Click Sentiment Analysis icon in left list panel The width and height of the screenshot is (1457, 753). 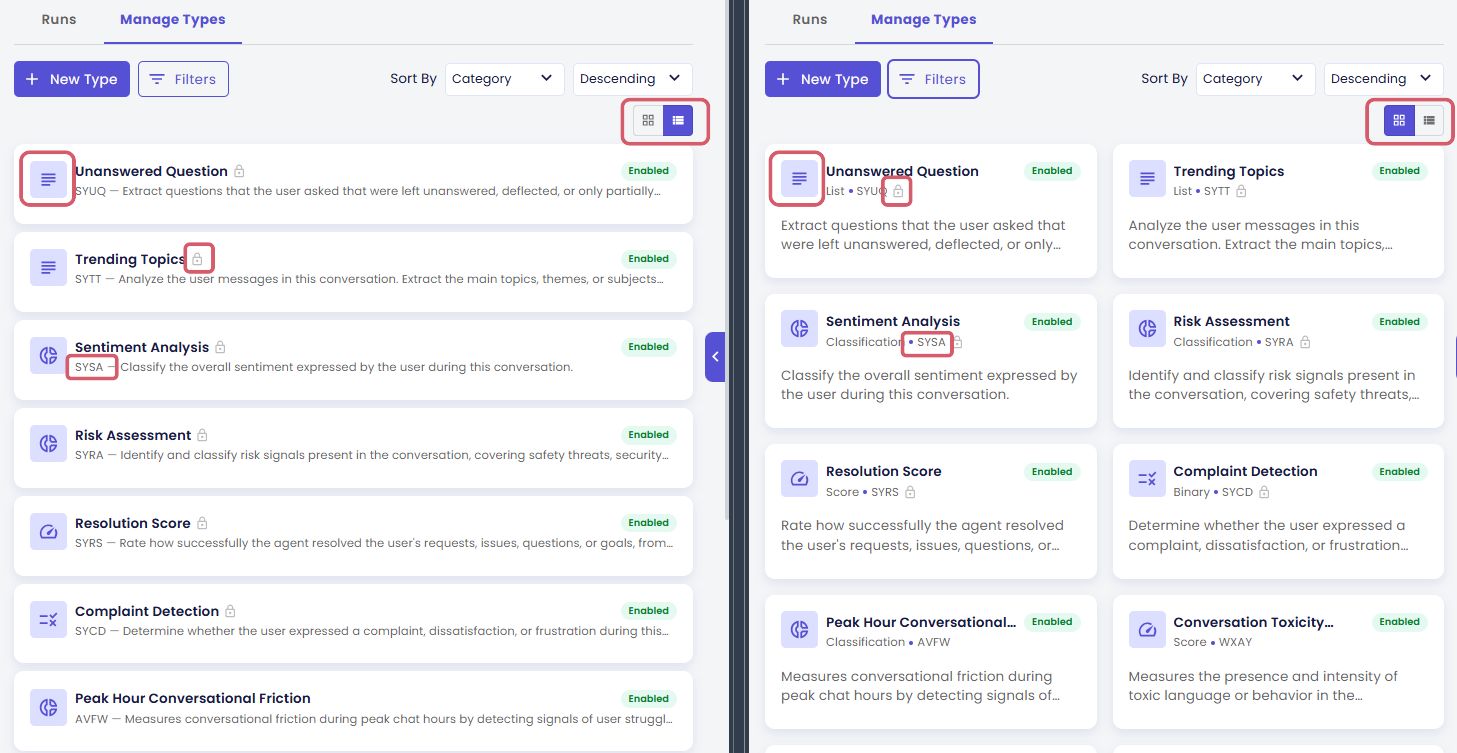[x=48, y=356]
